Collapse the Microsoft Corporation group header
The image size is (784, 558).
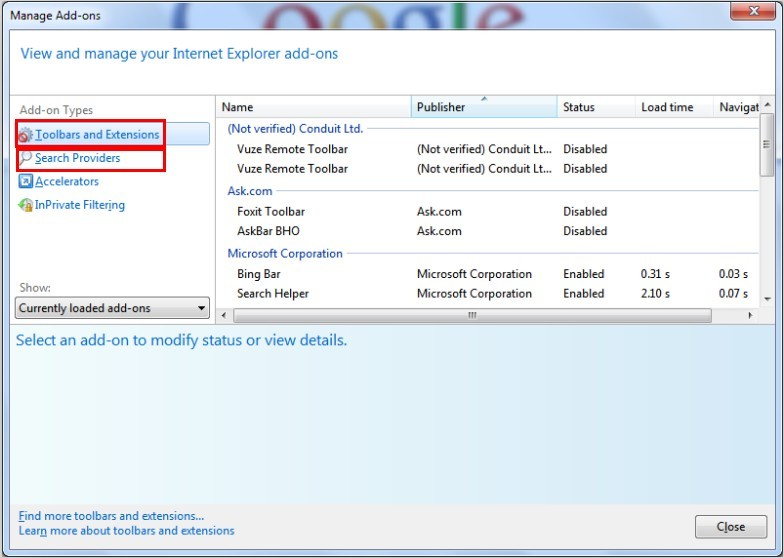pyautogui.click(x=284, y=254)
